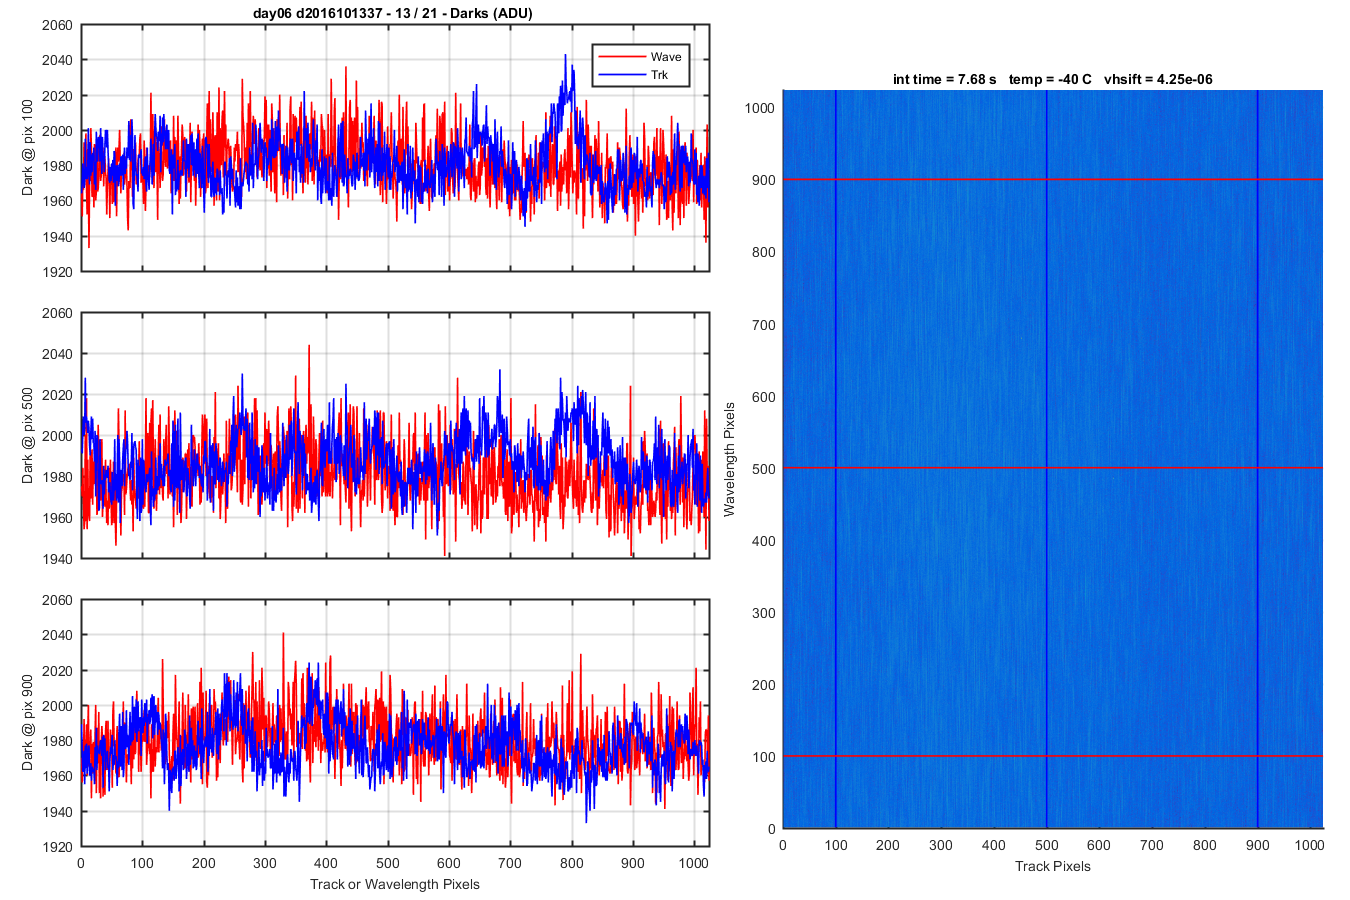
Task: Click the 'temp = -40 C' title text
Action: 1050,79
